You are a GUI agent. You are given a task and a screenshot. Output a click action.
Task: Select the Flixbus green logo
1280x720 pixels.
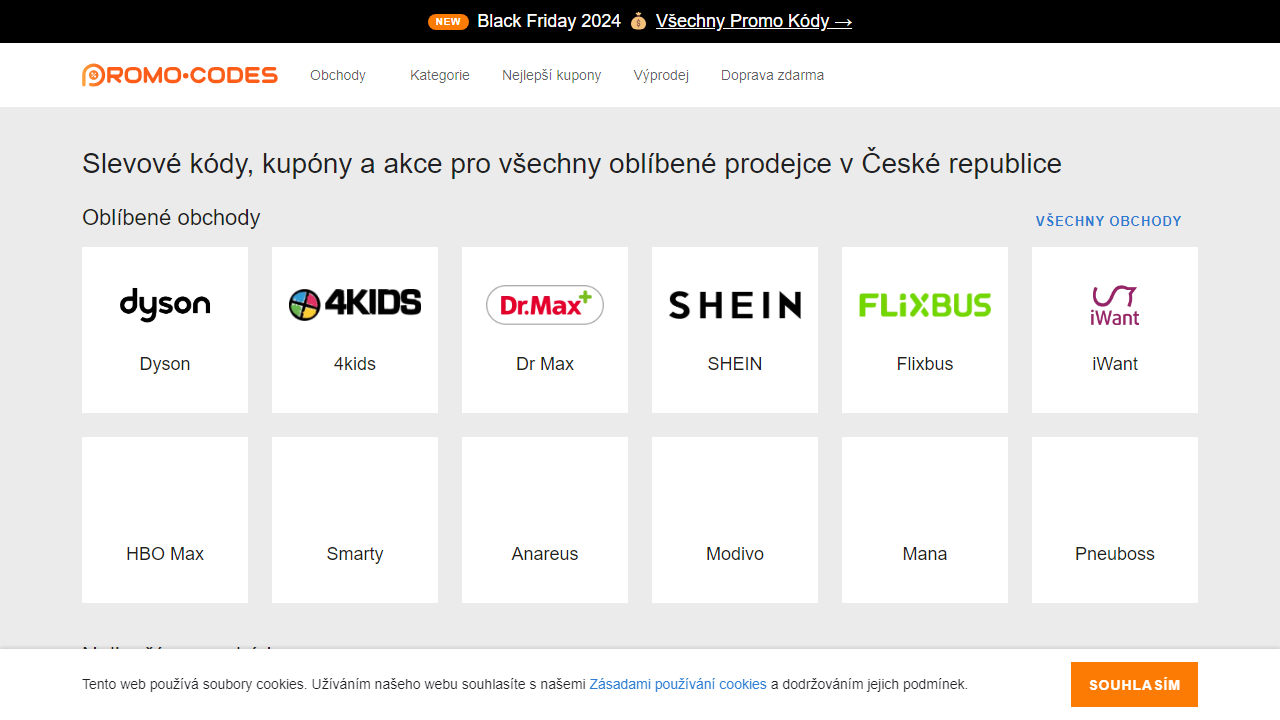(x=924, y=305)
